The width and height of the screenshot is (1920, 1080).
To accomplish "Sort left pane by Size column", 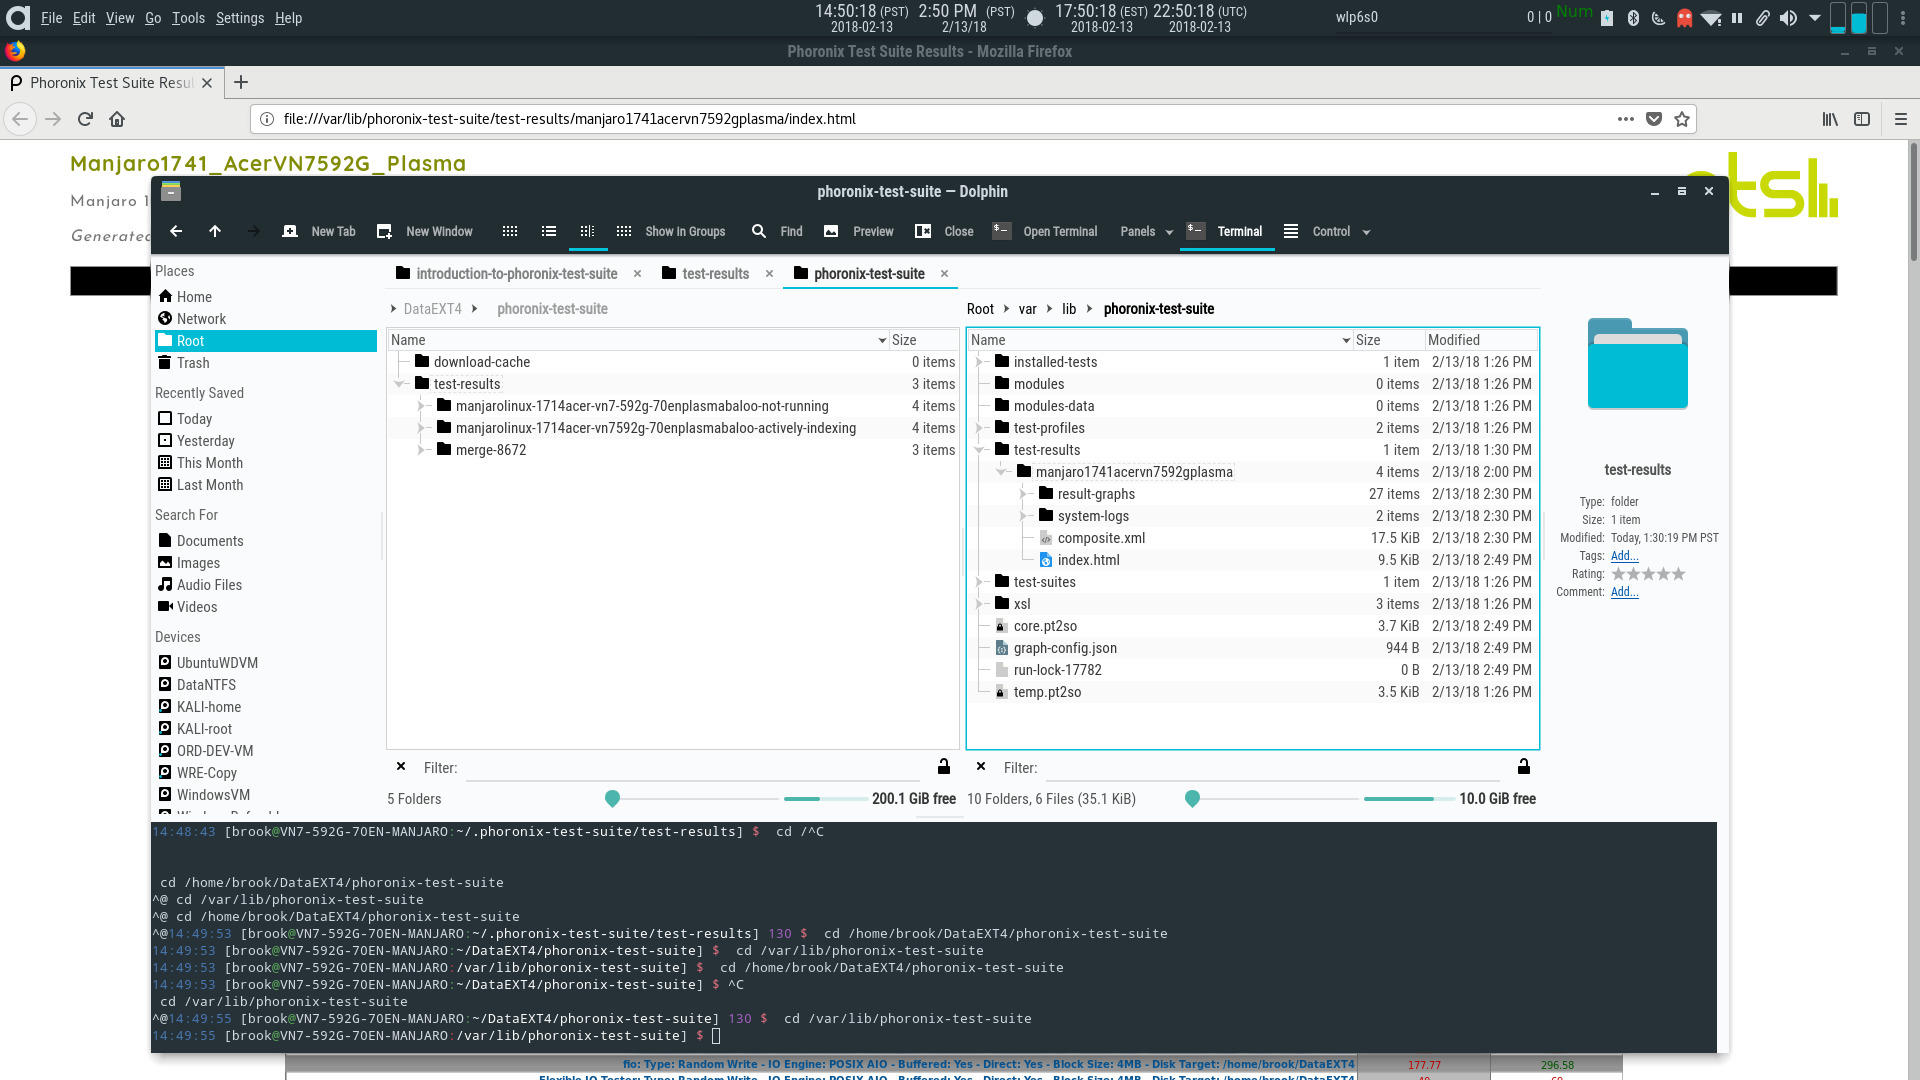I will pos(923,340).
